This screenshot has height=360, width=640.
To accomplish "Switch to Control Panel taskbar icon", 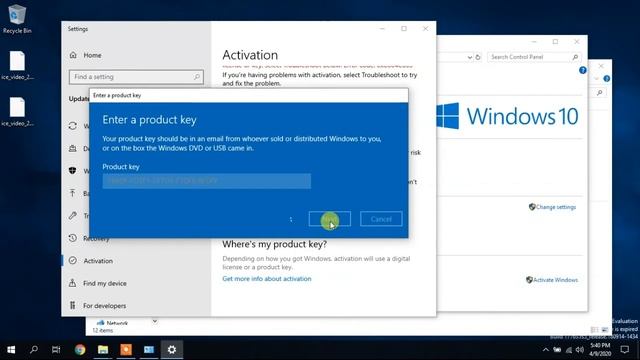I will click(x=149, y=350).
